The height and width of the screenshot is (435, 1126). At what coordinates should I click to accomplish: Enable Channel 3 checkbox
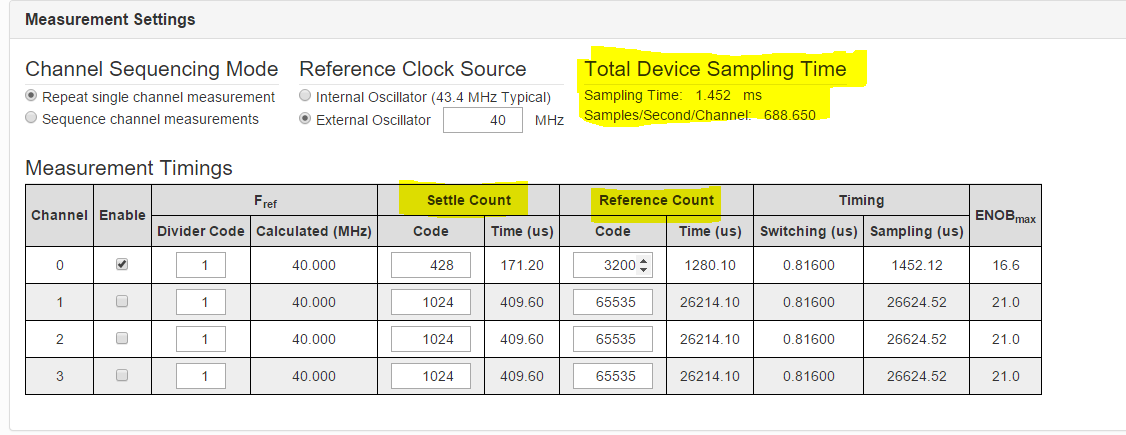point(122,375)
